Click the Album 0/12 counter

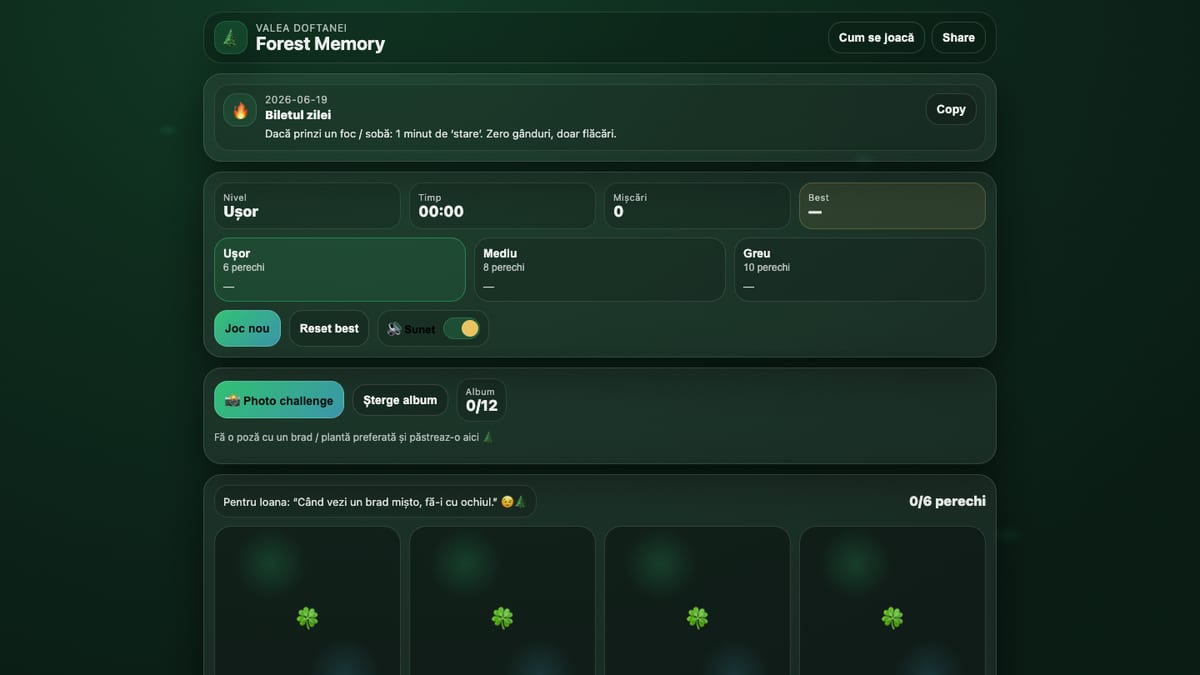click(x=482, y=400)
